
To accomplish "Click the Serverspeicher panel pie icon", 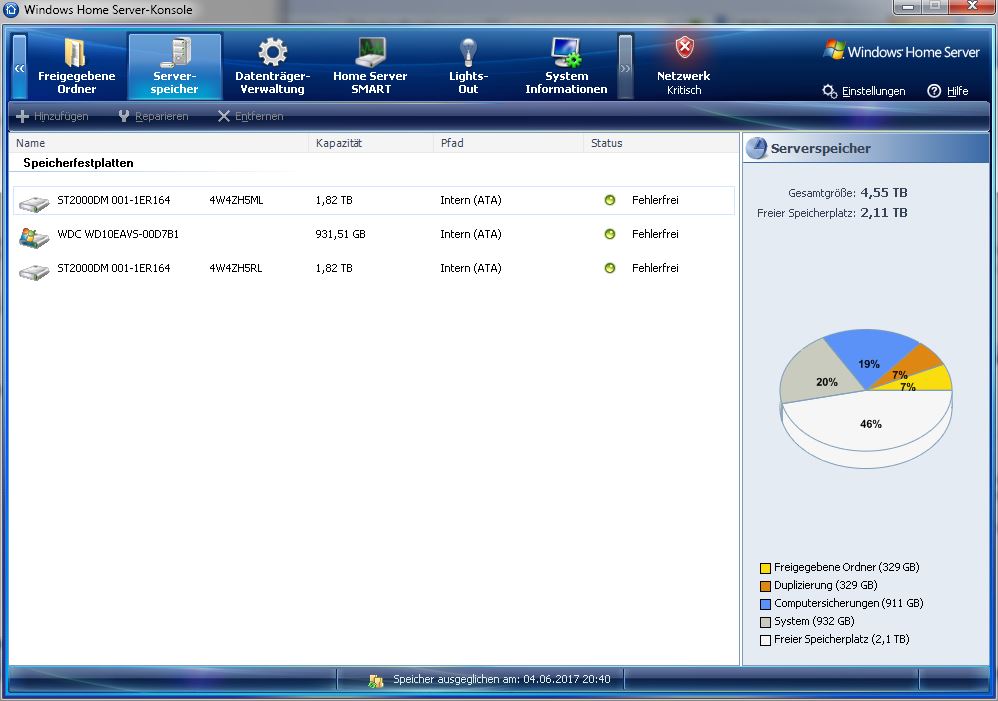I will click(x=757, y=148).
